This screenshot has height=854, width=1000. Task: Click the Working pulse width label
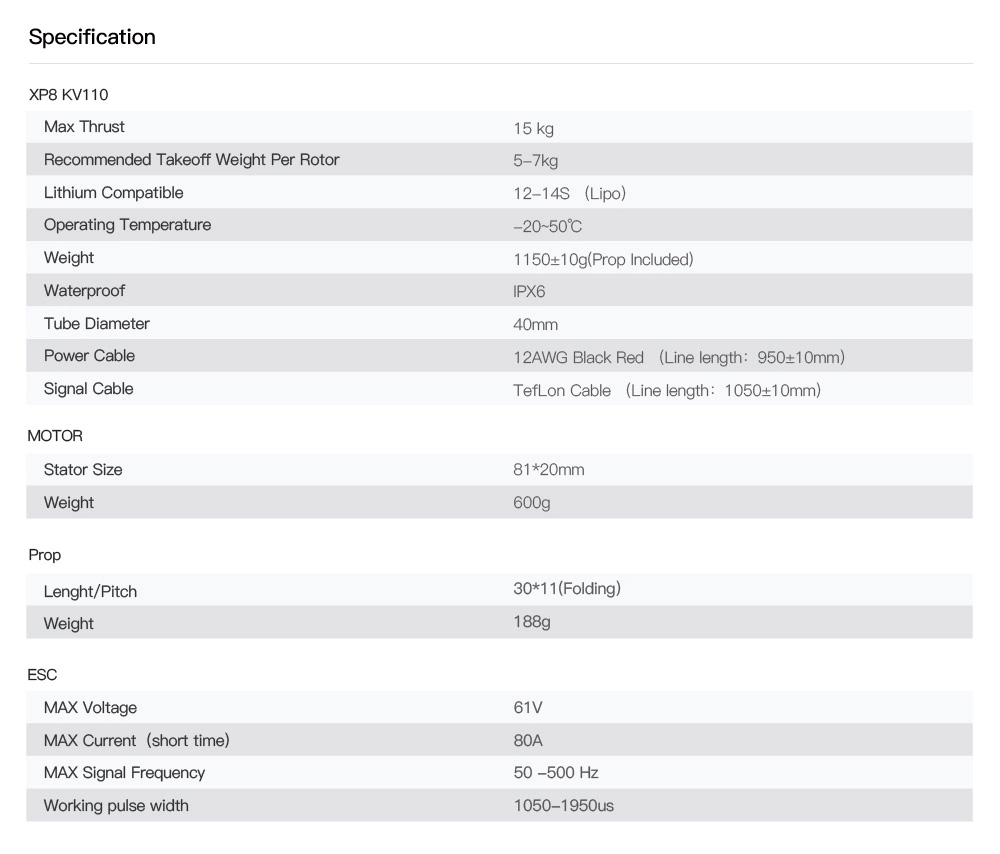click(115, 805)
